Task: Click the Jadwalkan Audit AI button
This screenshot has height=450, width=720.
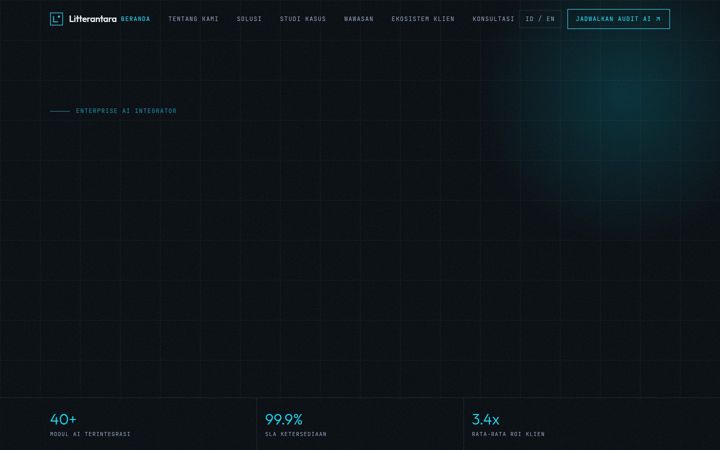Action: pyautogui.click(x=619, y=19)
